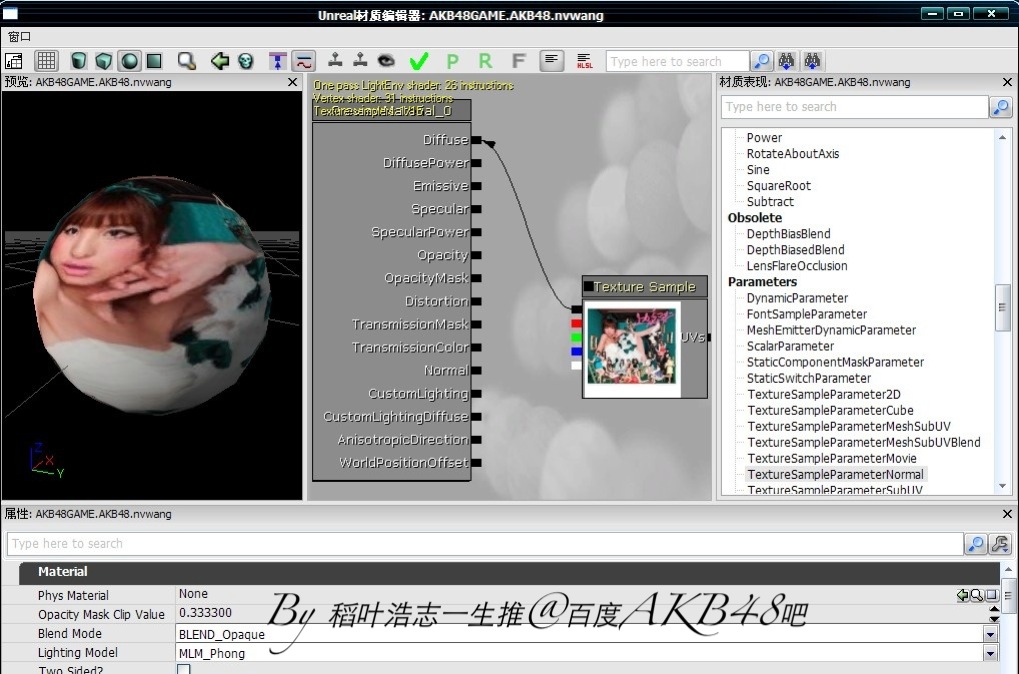Toggle the green R realtime icon
This screenshot has width=1019, height=674.
pos(485,61)
